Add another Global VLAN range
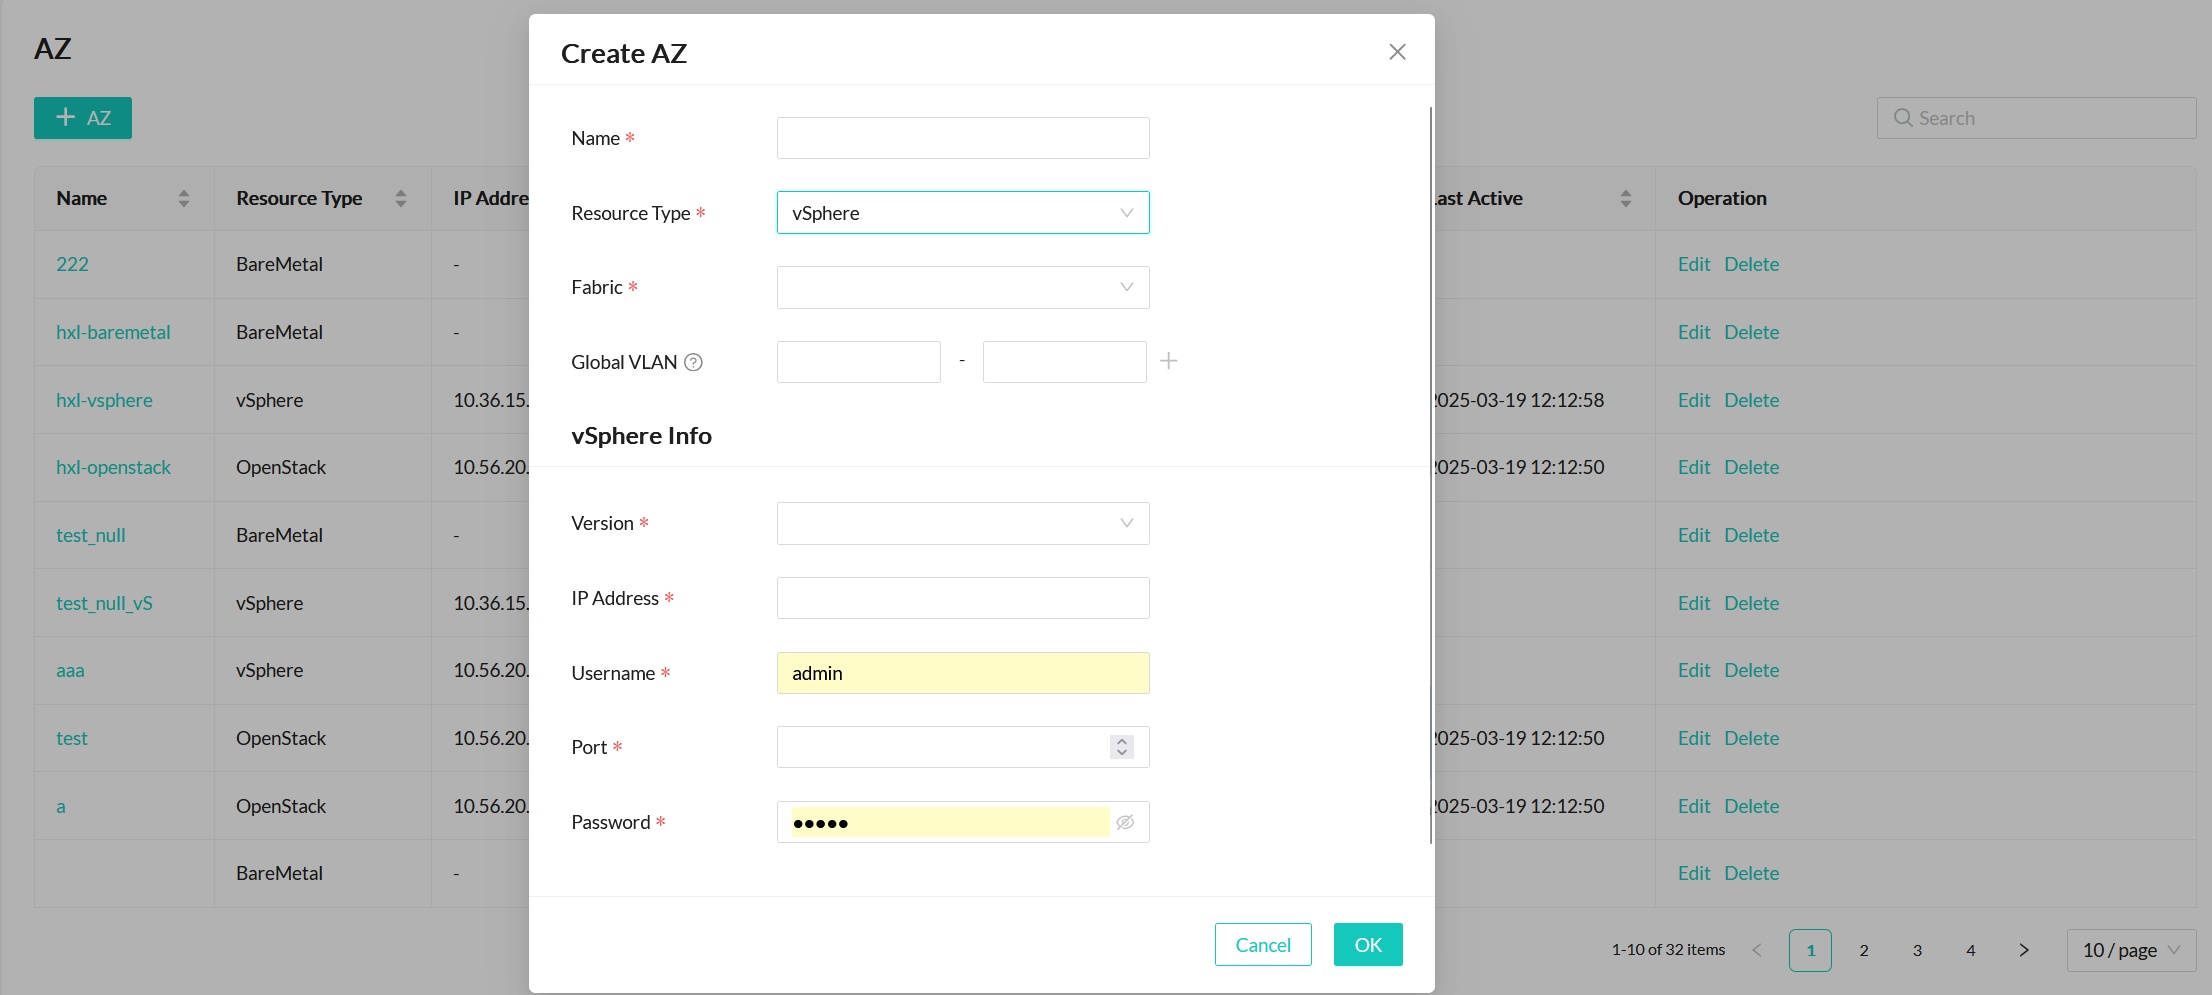 (1168, 361)
